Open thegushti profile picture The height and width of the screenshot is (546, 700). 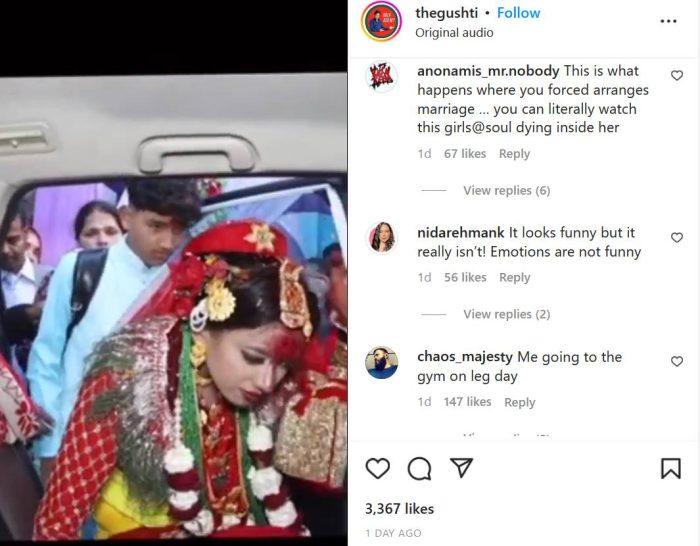click(381, 21)
